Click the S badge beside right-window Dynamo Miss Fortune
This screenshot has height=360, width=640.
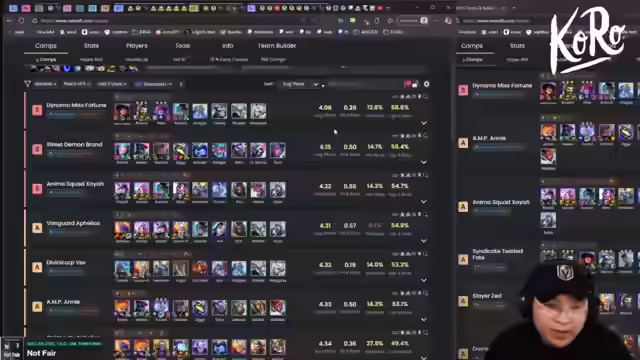(x=463, y=90)
